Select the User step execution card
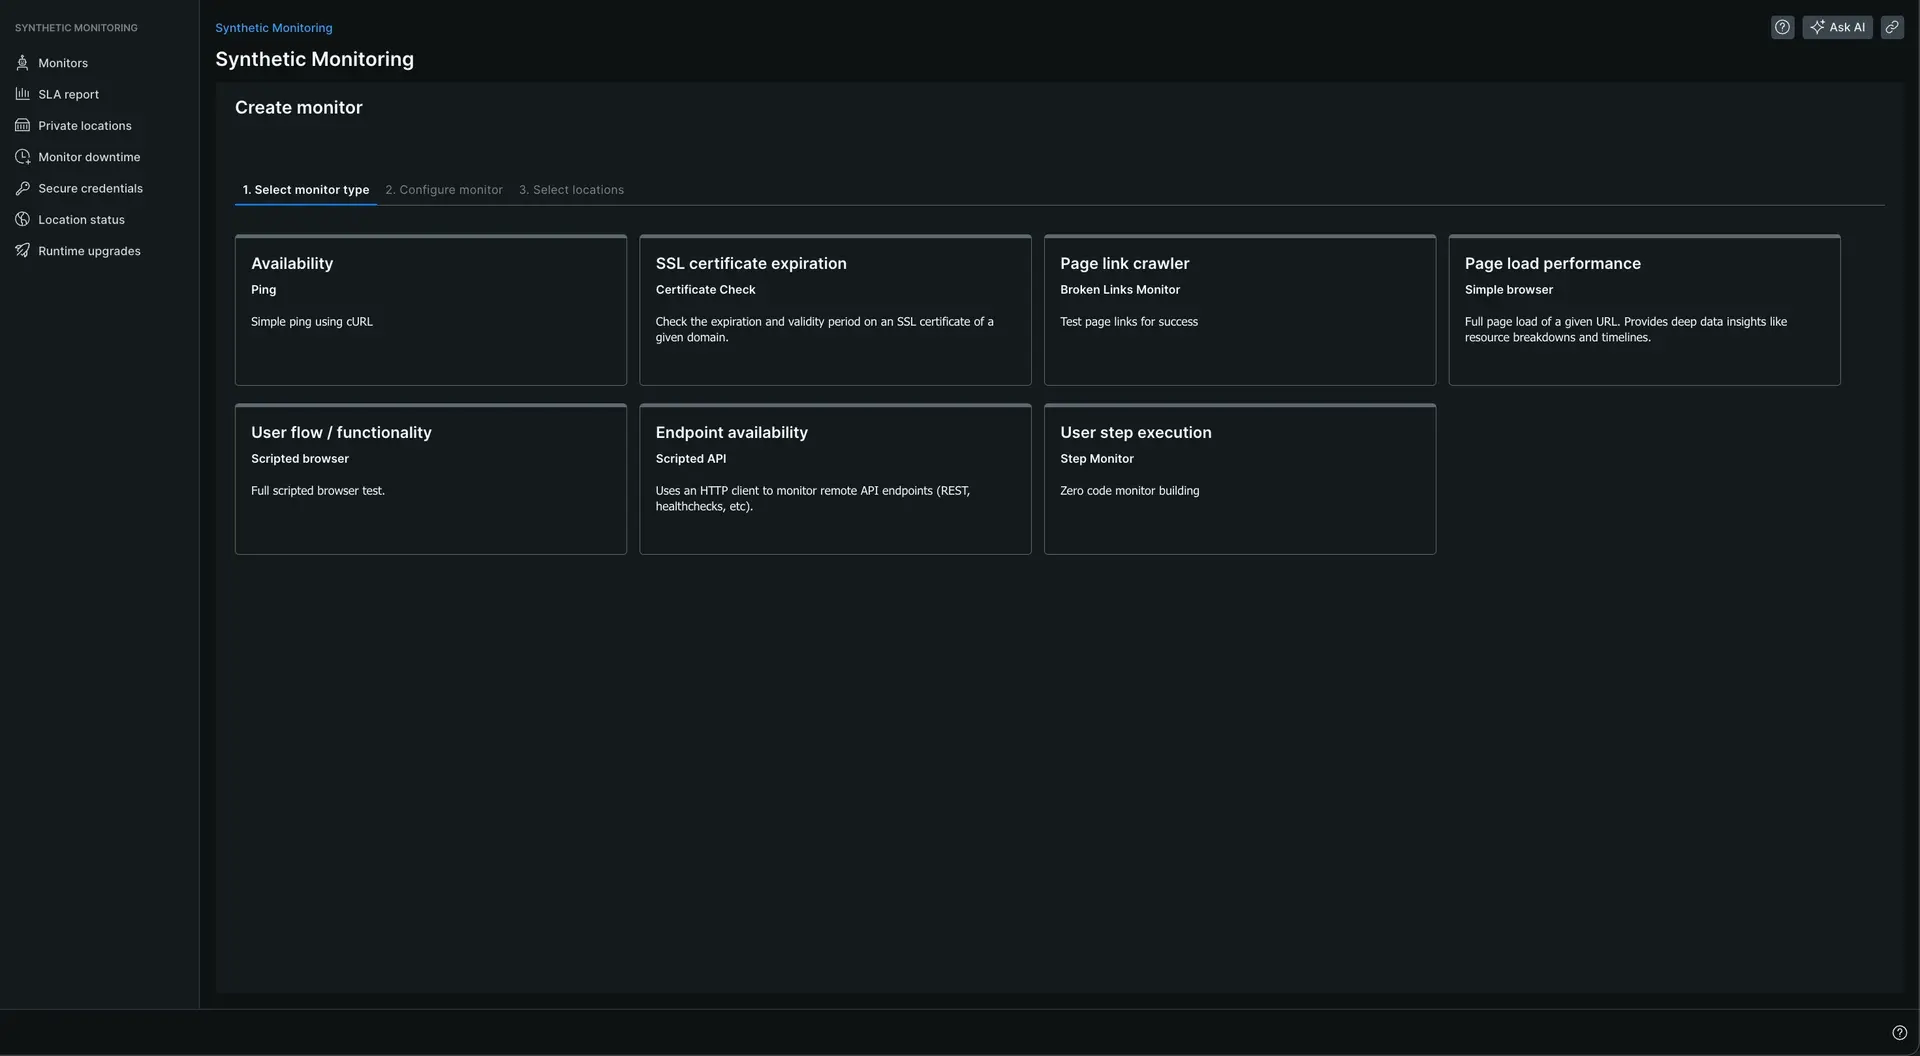Screen dimensions: 1920x1056 tap(1239, 479)
